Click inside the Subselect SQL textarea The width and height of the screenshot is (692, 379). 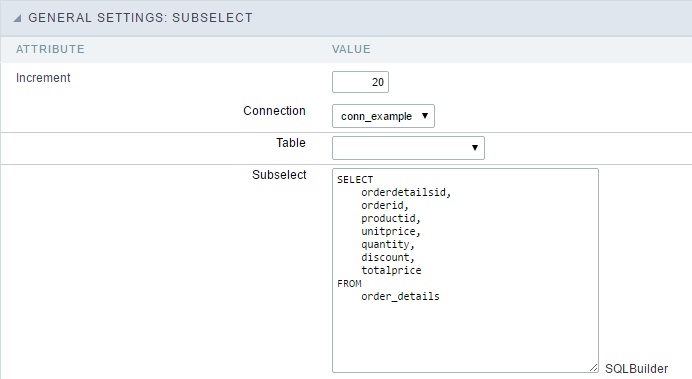point(465,270)
